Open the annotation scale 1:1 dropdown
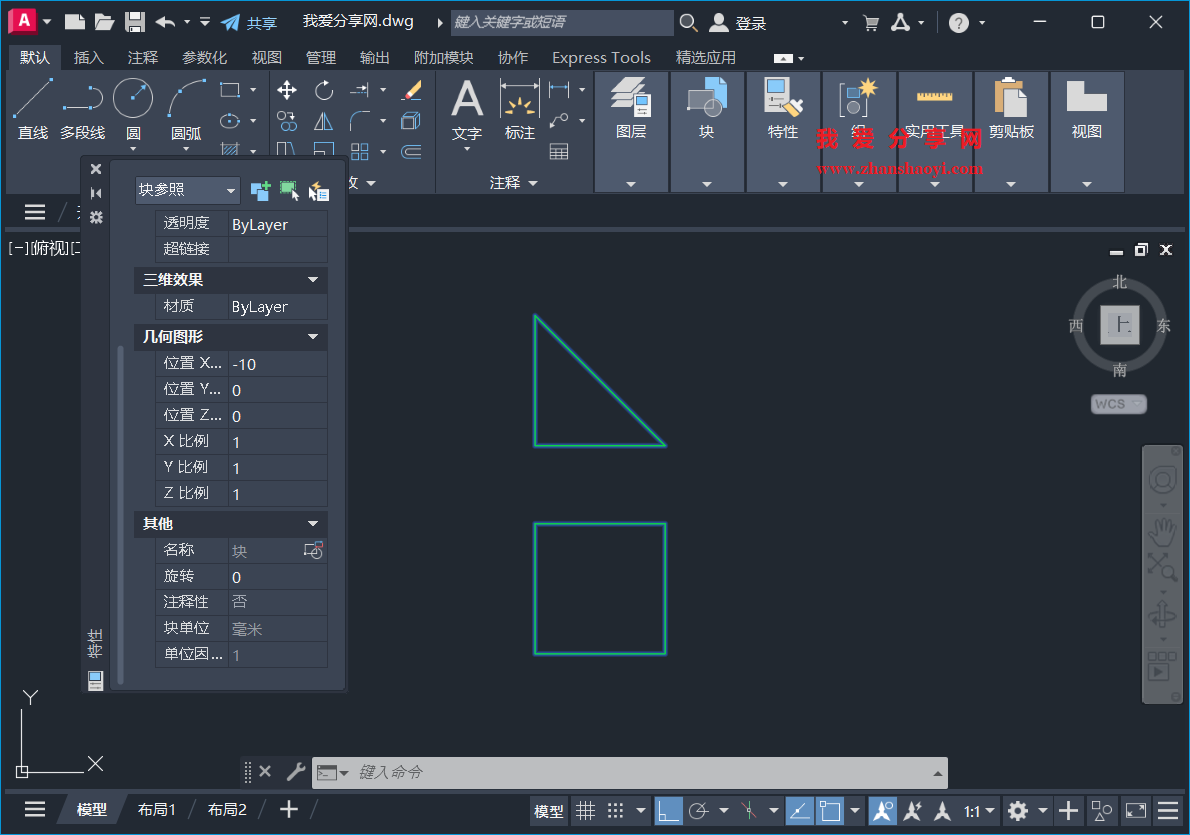1190x835 pixels. (979, 811)
